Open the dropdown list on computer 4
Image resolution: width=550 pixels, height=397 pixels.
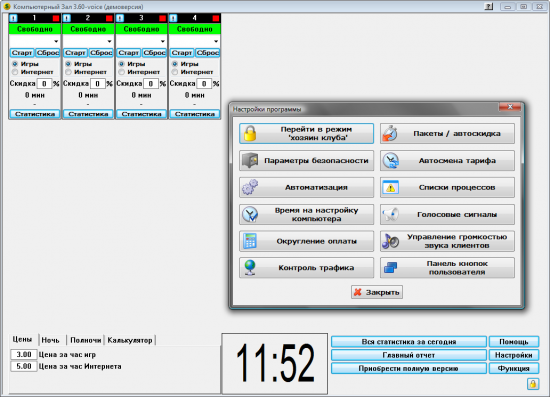tap(216, 41)
